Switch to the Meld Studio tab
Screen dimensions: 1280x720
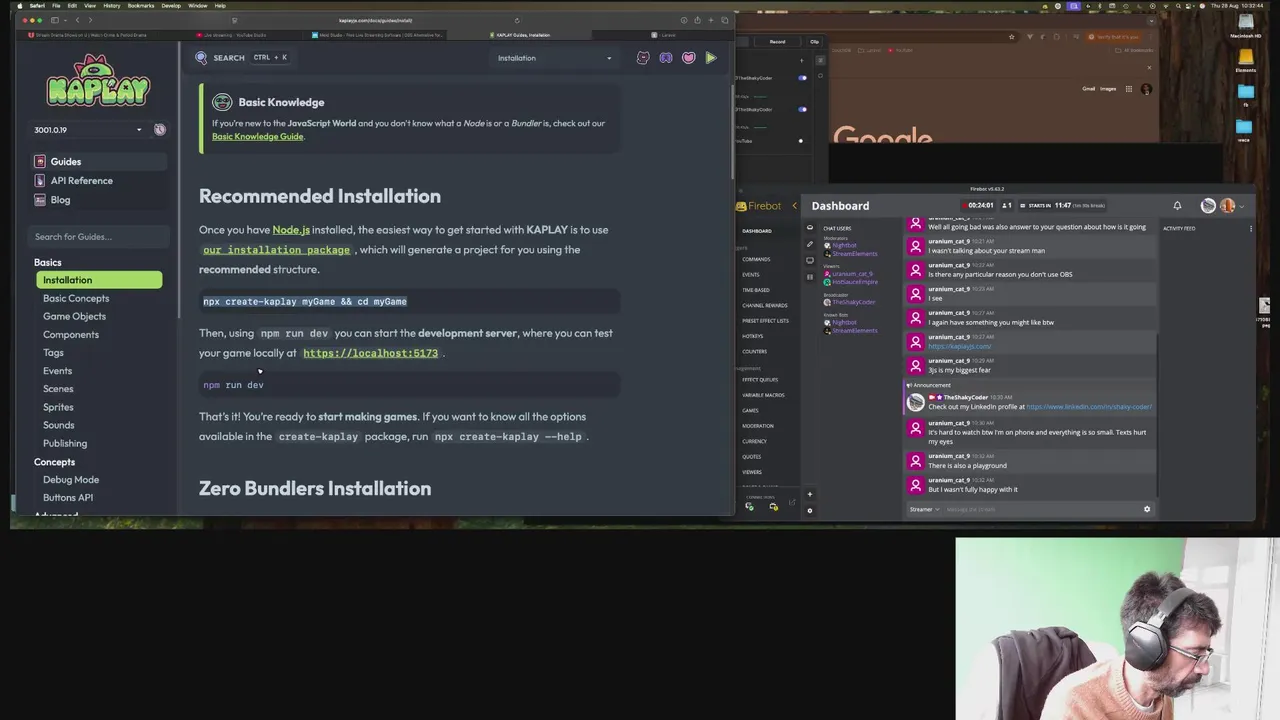(377, 35)
